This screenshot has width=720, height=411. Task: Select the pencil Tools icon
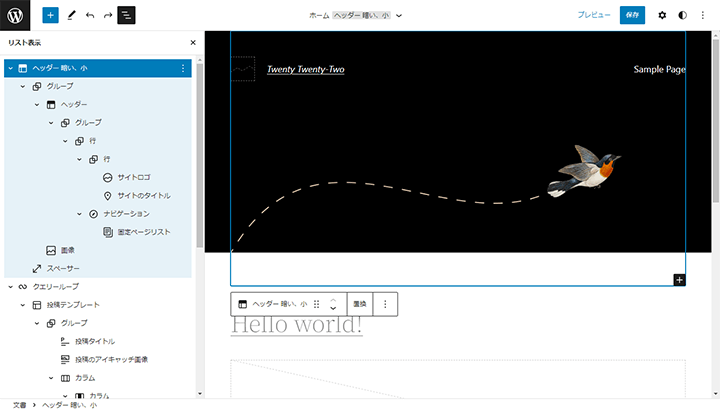tap(71, 15)
